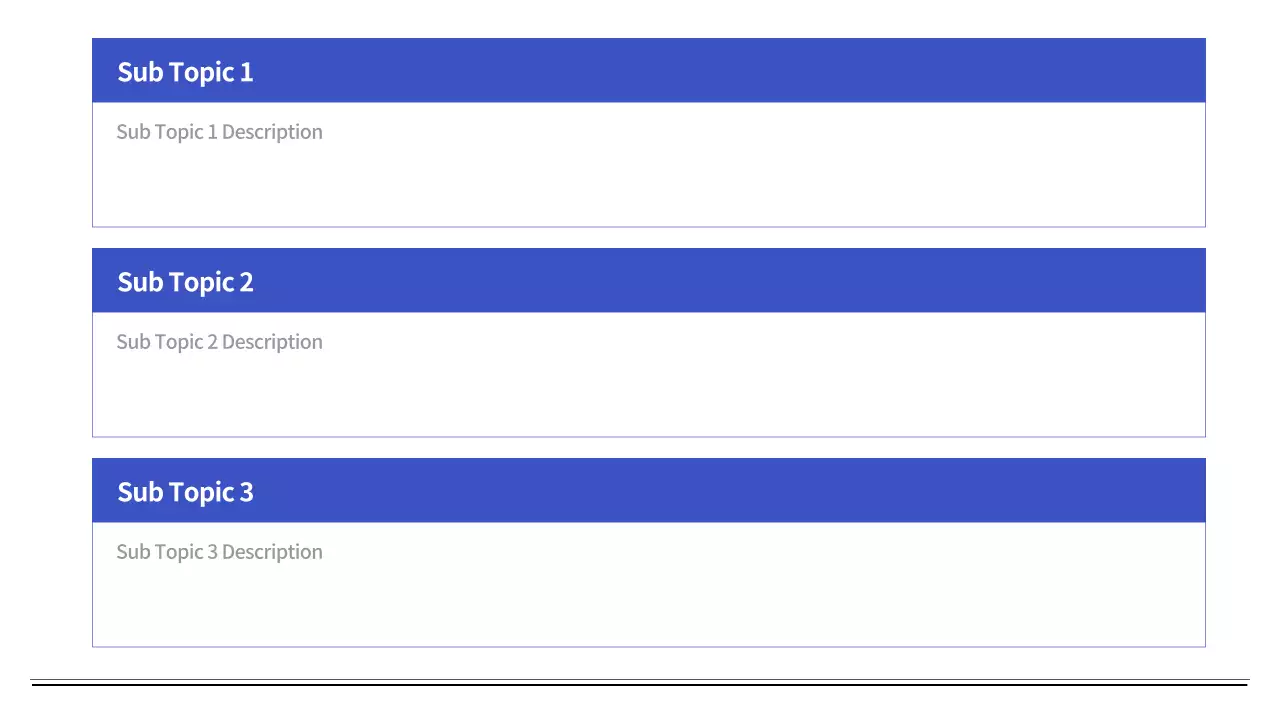Image resolution: width=1280 pixels, height=720 pixels.
Task: Click the word "Description" under Sub Topic 2
Action: click(x=272, y=342)
